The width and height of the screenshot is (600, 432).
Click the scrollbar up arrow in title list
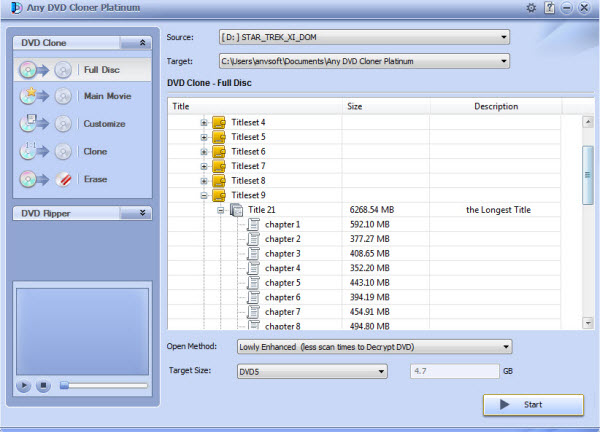(588, 122)
